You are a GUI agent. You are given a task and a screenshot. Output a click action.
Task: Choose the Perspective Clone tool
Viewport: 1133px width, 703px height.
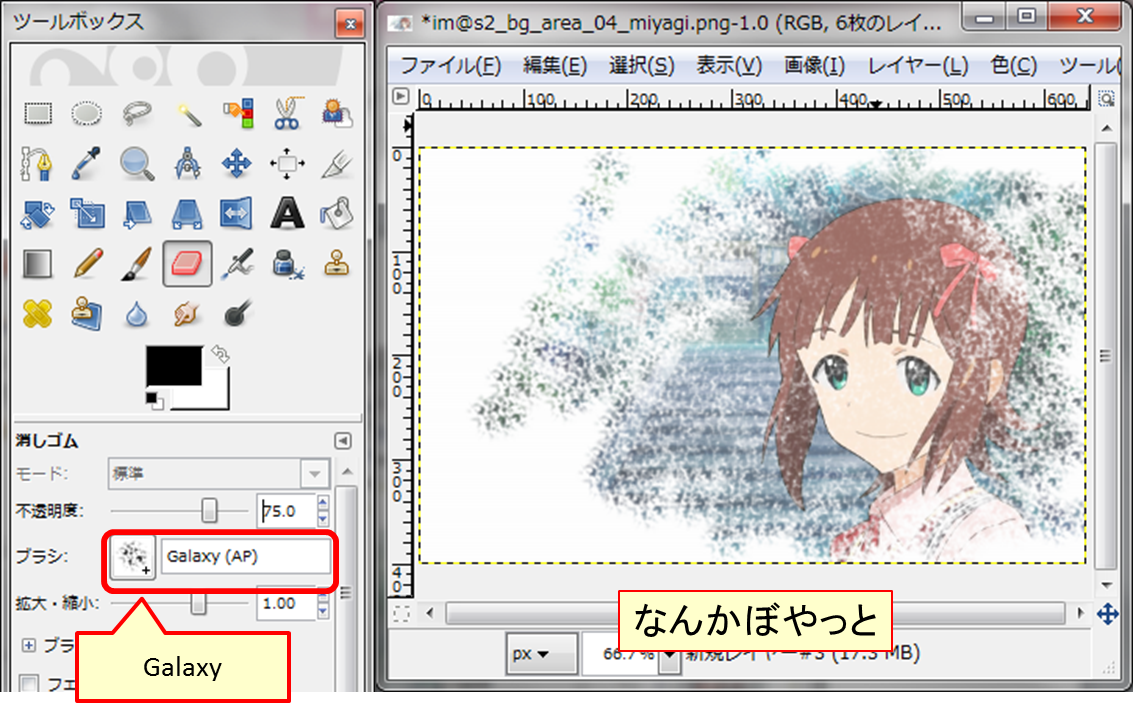coord(87,314)
